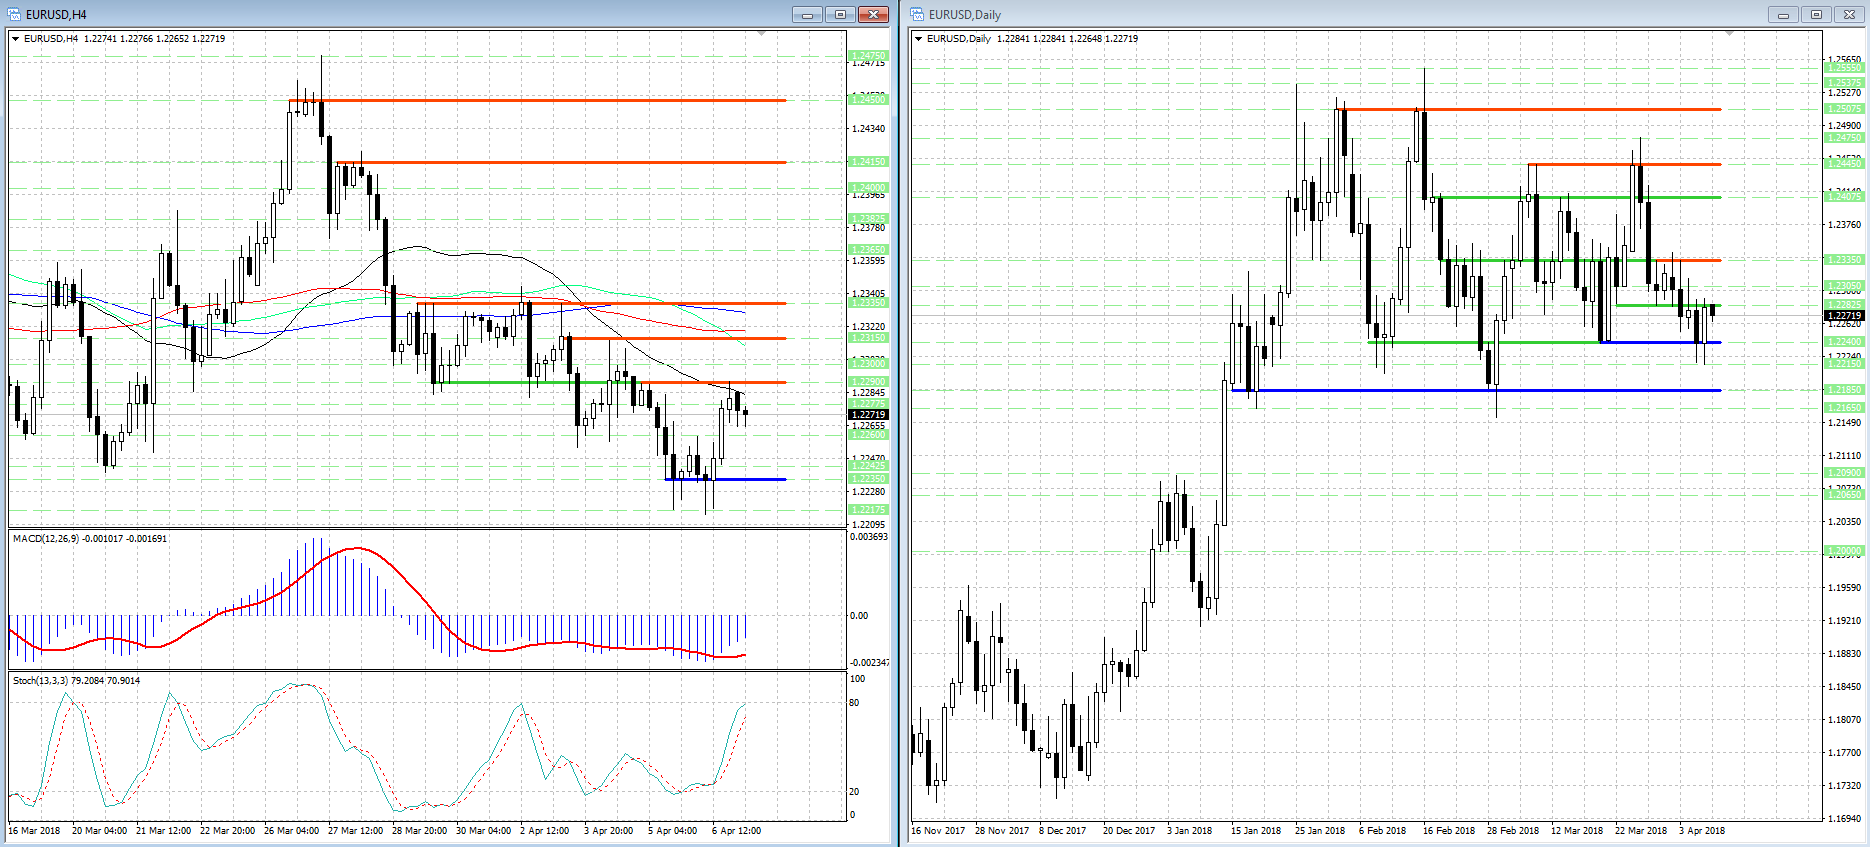Expand the arrow beside the EURUSD,H4 label
This screenshot has width=1870, height=847.
16,39
